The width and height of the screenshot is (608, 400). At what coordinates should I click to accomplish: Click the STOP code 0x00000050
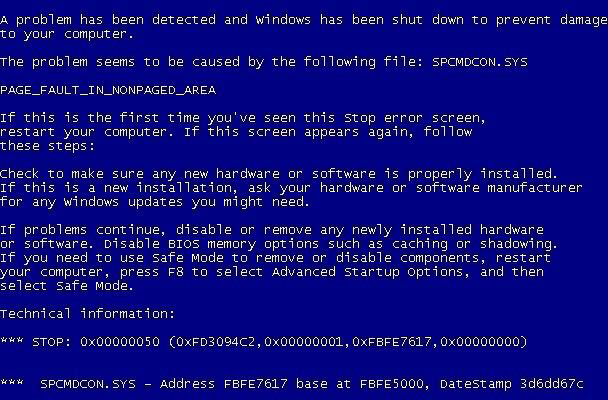click(x=120, y=341)
